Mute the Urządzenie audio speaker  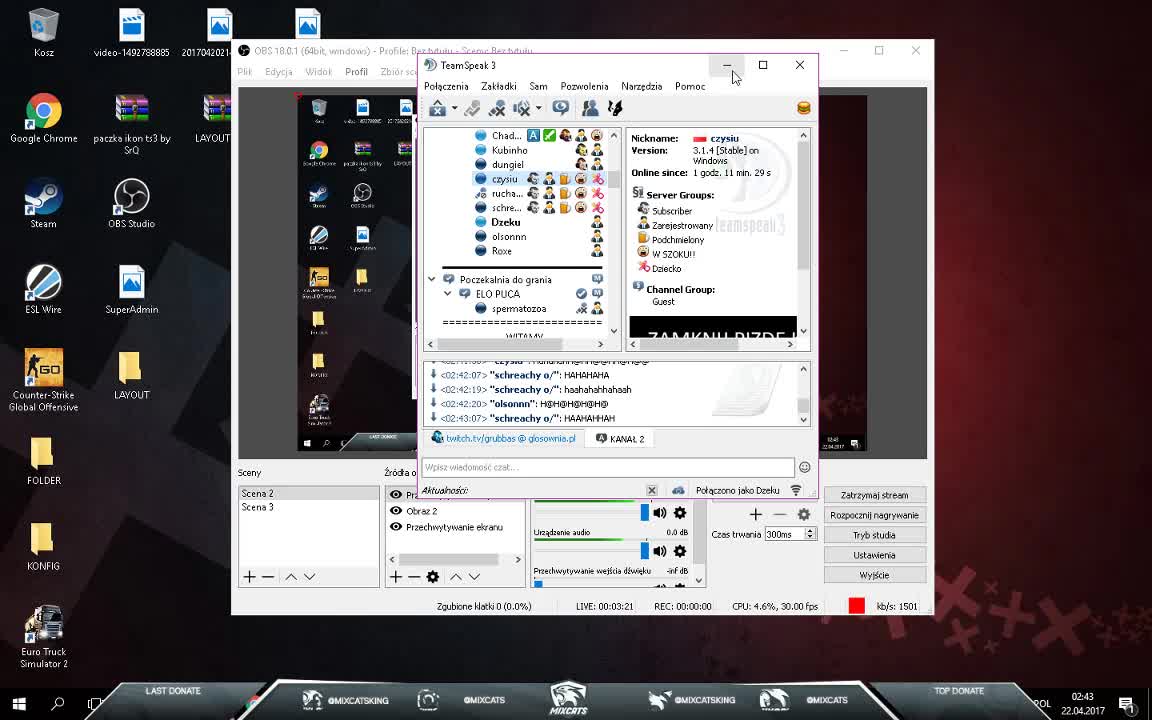click(660, 551)
